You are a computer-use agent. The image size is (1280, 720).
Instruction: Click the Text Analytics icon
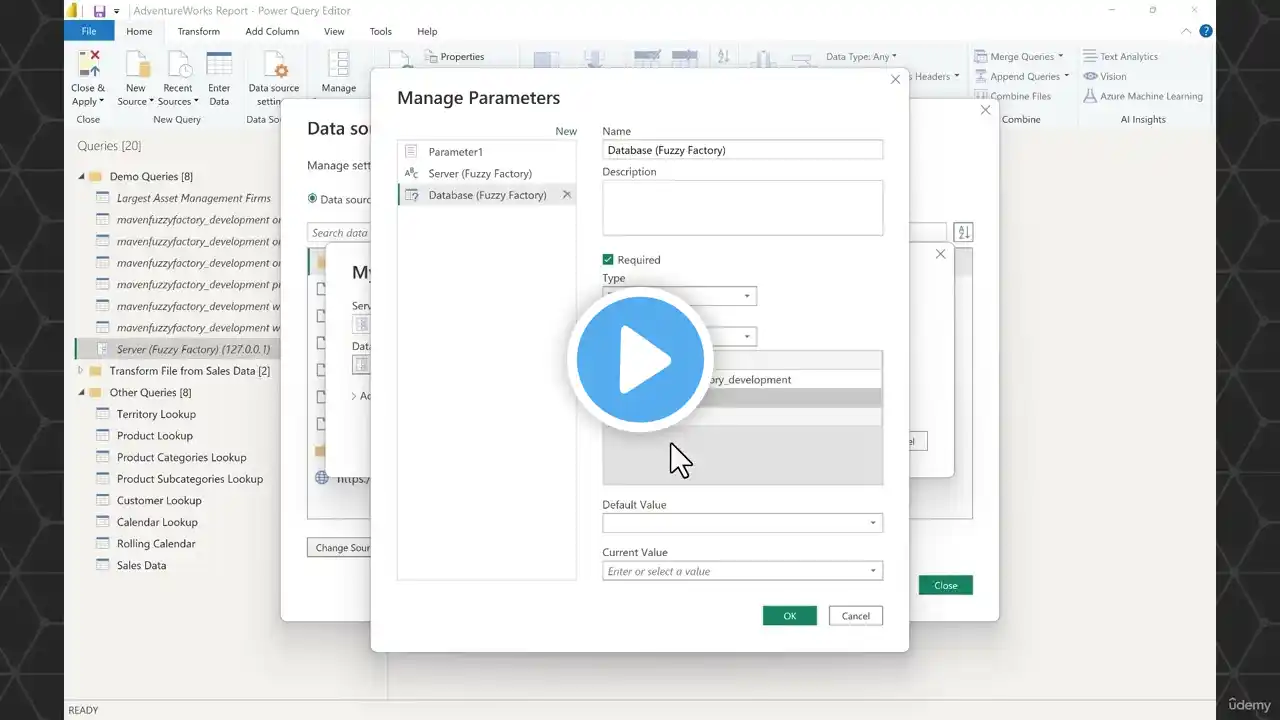coord(1090,57)
